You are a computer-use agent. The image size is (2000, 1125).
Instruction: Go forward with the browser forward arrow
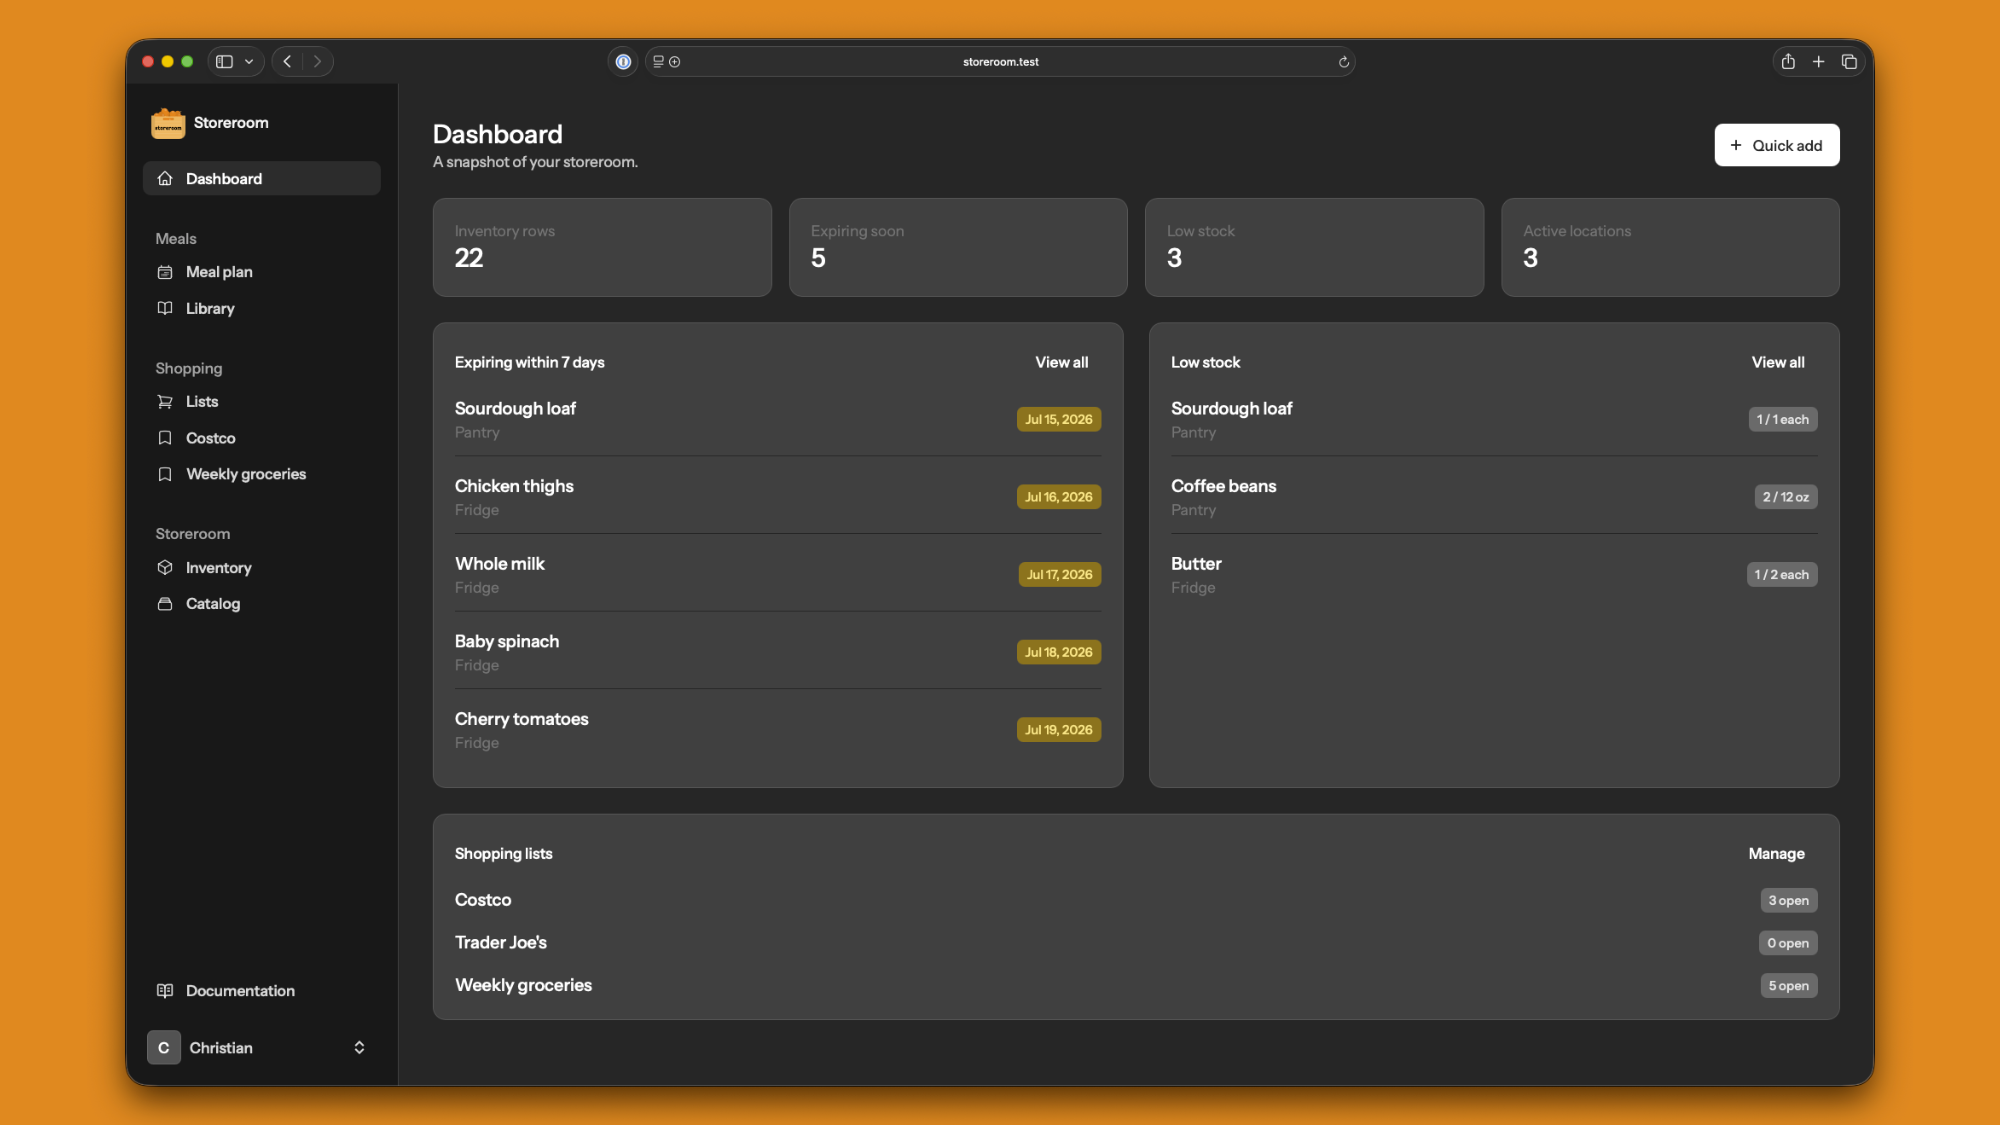click(x=318, y=61)
